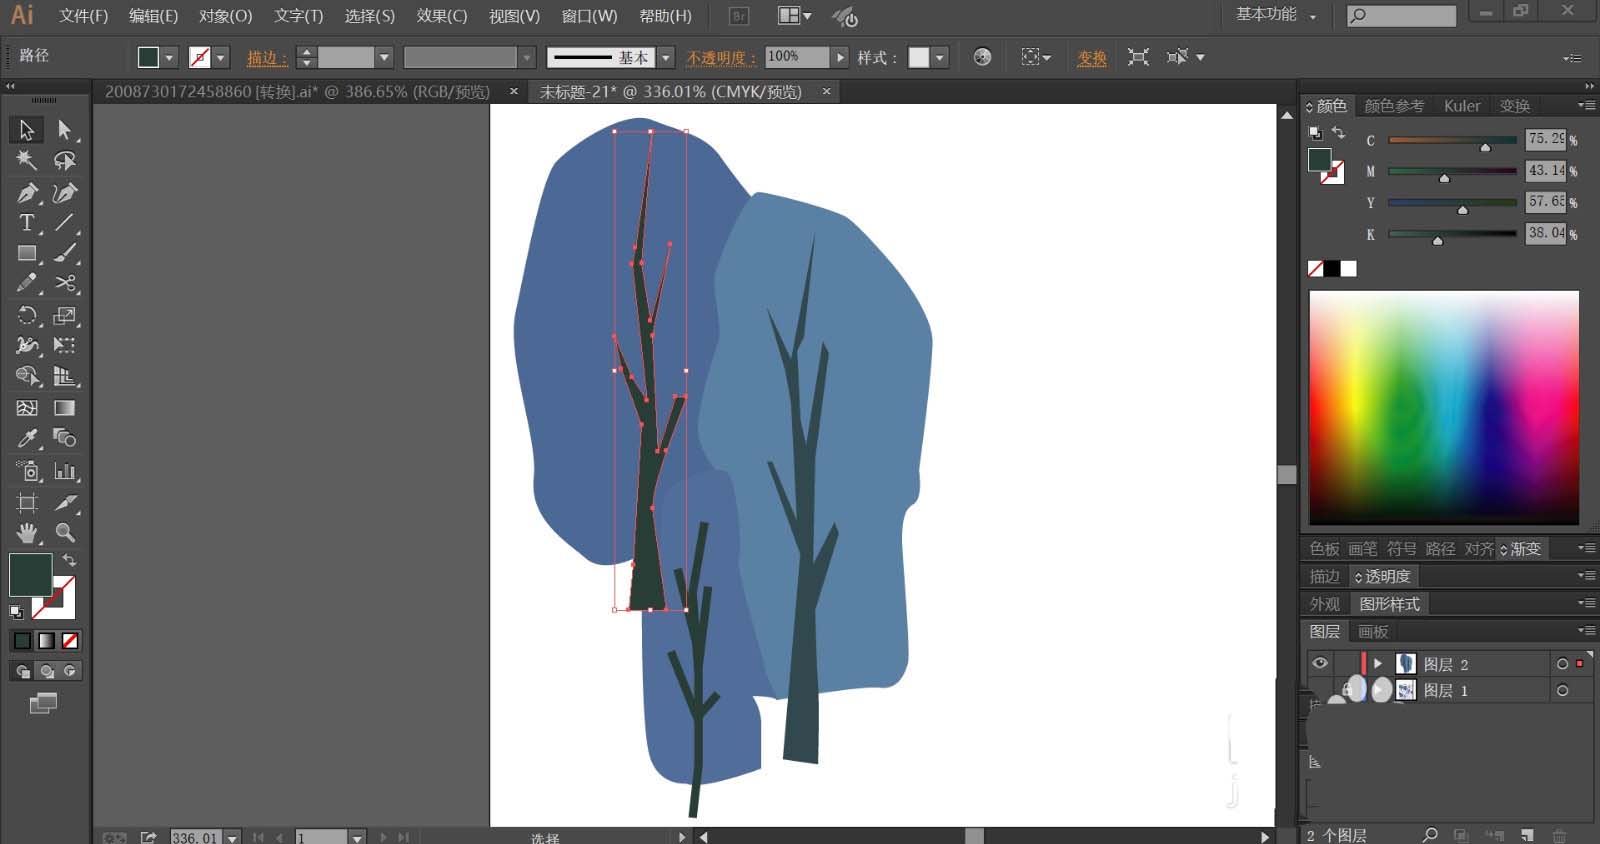This screenshot has height=844, width=1600.
Task: Switch to the 未标题-21 document tab
Action: (x=671, y=91)
